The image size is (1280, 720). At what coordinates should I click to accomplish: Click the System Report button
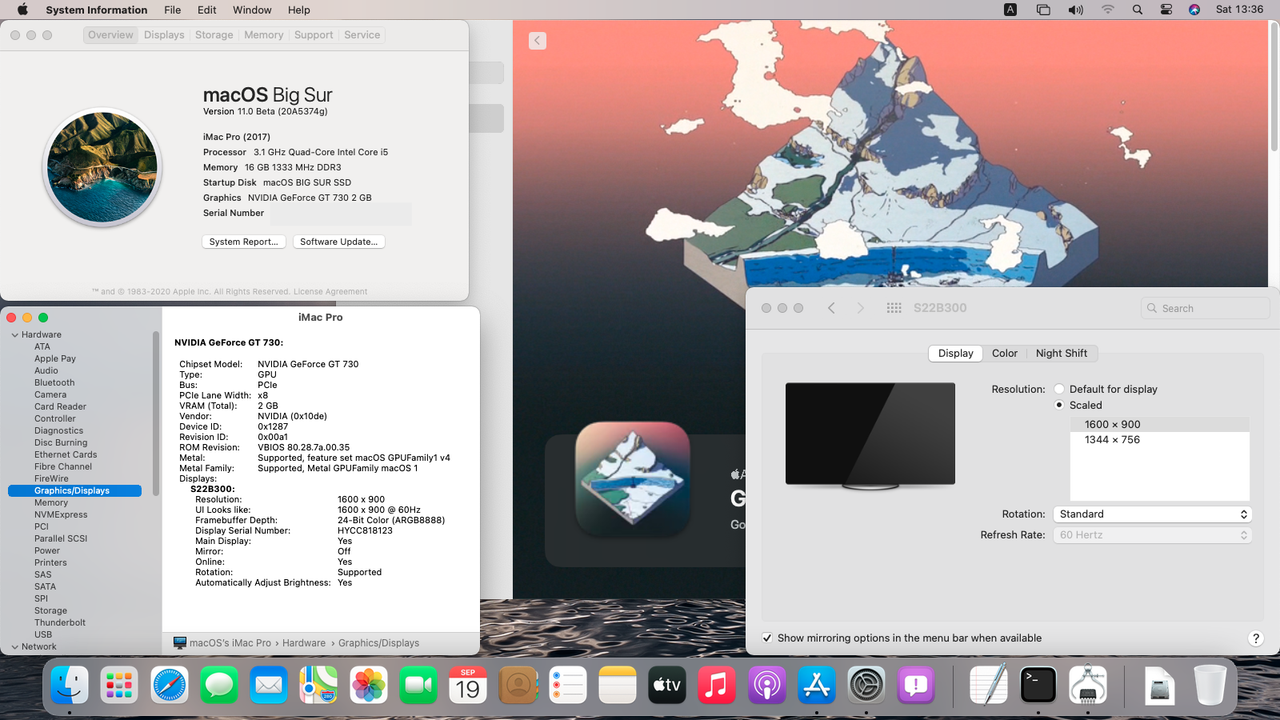[x=244, y=242]
